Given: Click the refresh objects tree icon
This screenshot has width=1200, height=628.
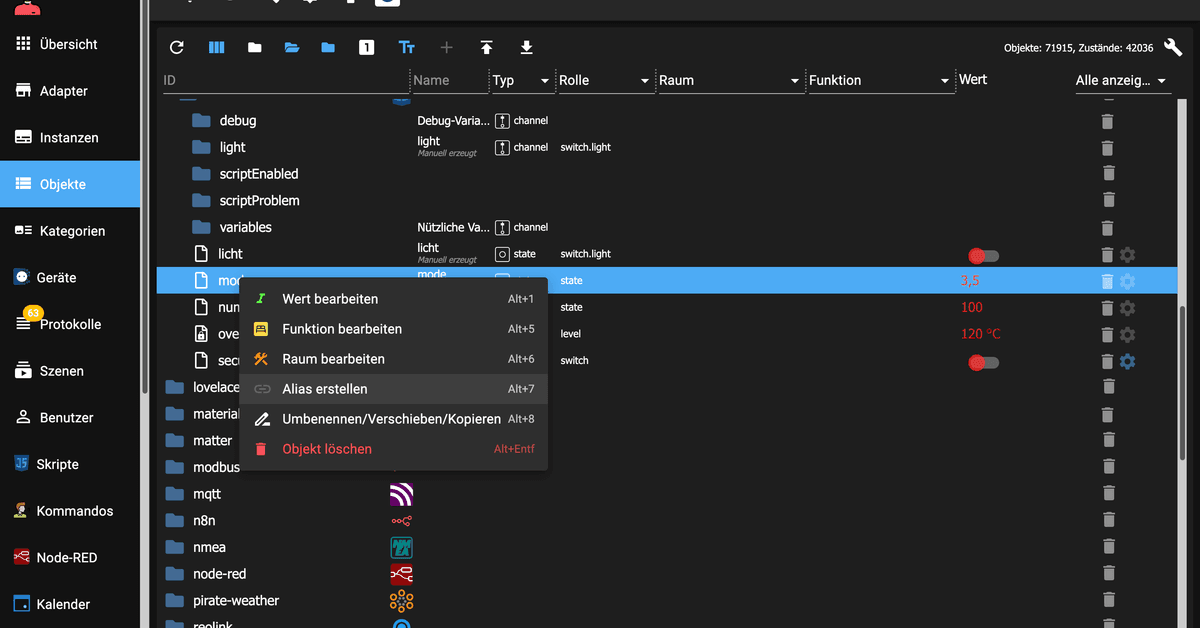Looking at the screenshot, I should pos(177,47).
